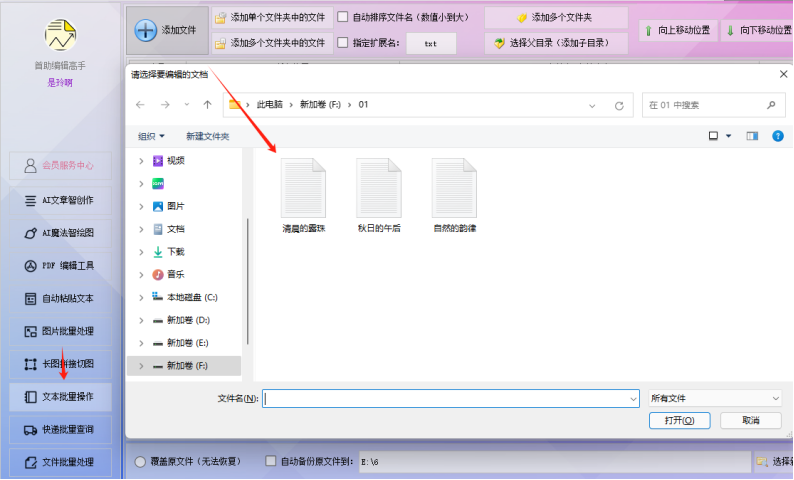Toggle the preview pane icon

(x=752, y=136)
